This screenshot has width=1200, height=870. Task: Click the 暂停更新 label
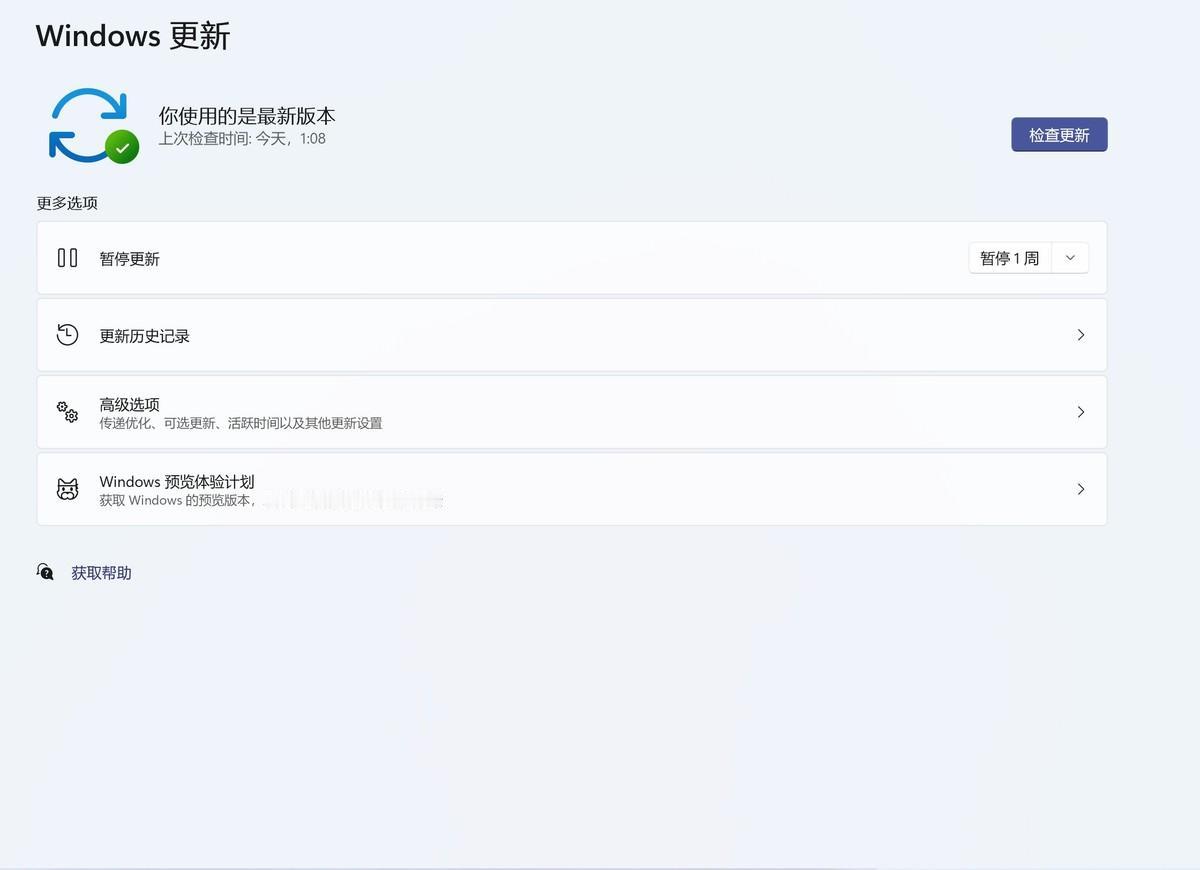coord(129,259)
